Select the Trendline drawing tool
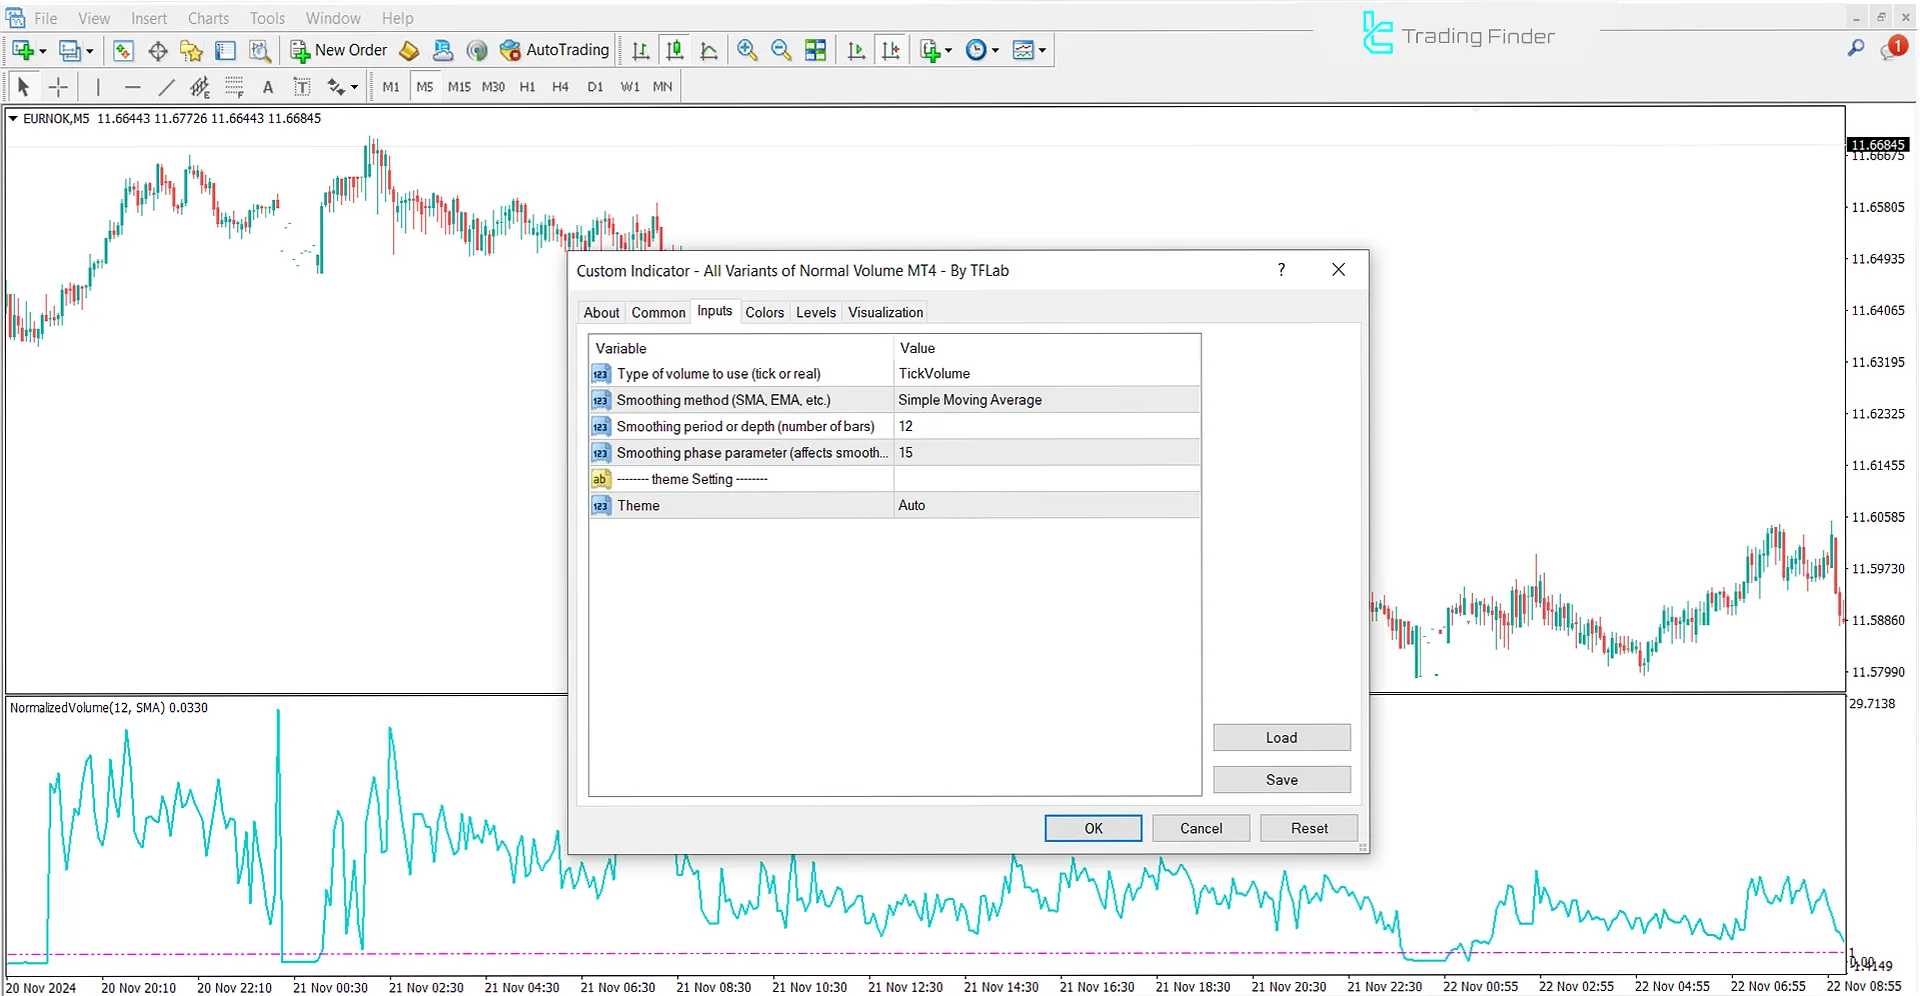Screen dimensions: 1920x996 click(x=167, y=87)
